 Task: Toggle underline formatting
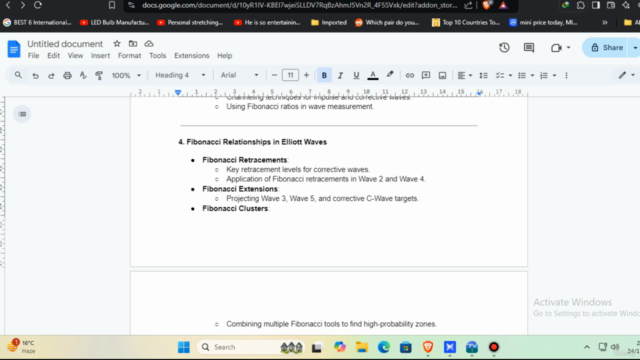[x=356, y=76]
